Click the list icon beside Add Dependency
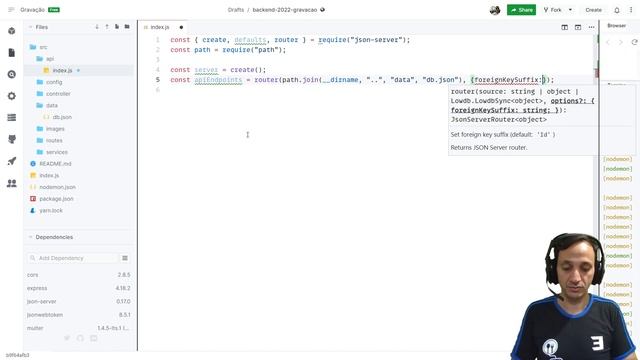Image resolution: width=640 pixels, height=360 pixels. [125, 258]
